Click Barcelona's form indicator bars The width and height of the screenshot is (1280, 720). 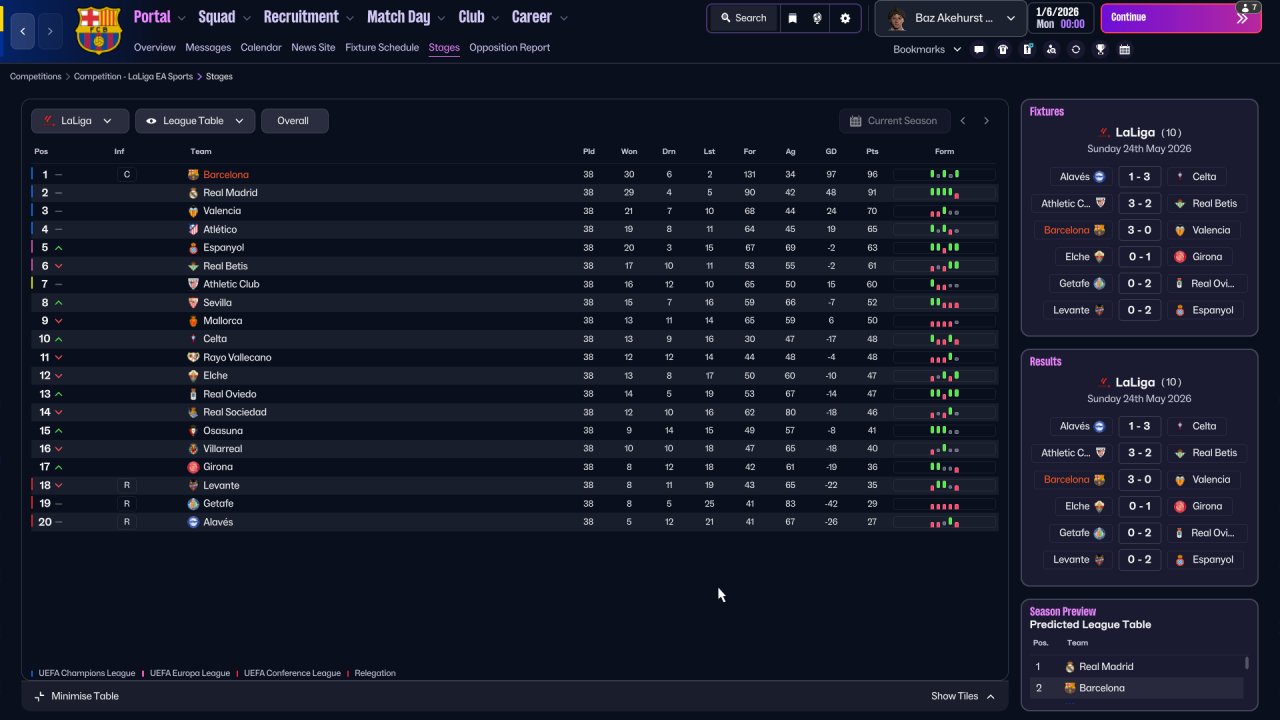pos(944,175)
